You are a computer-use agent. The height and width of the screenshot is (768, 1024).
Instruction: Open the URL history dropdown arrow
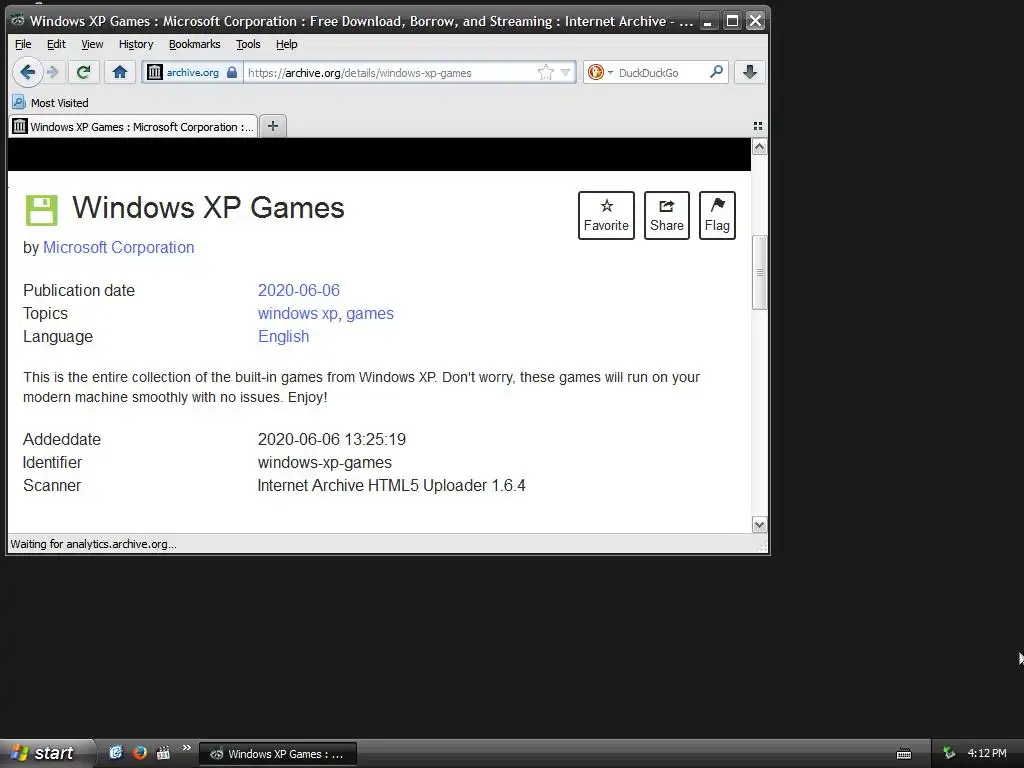tap(566, 72)
